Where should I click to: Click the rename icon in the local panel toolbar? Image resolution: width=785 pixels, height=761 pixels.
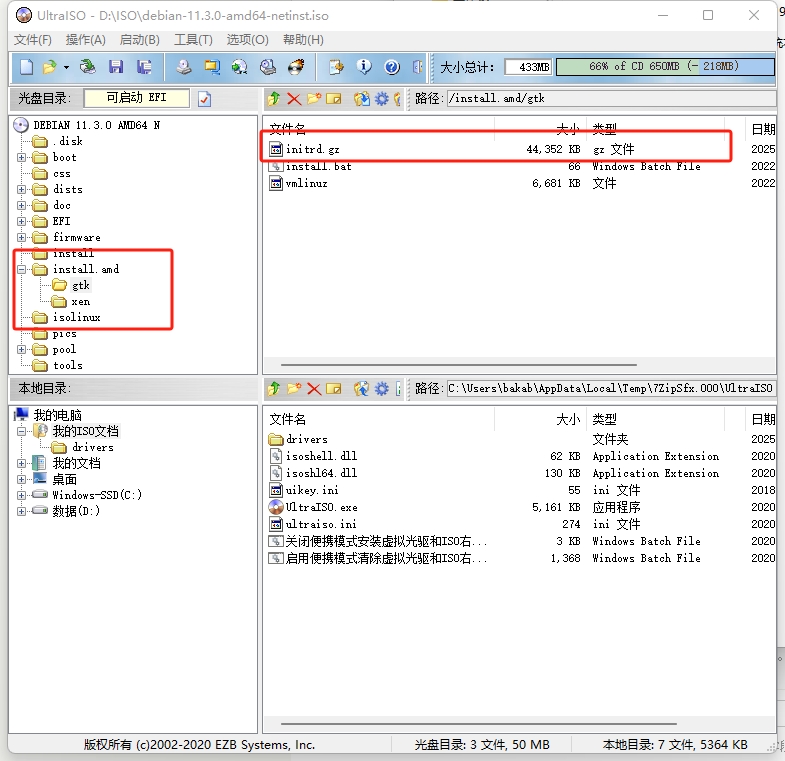334,389
